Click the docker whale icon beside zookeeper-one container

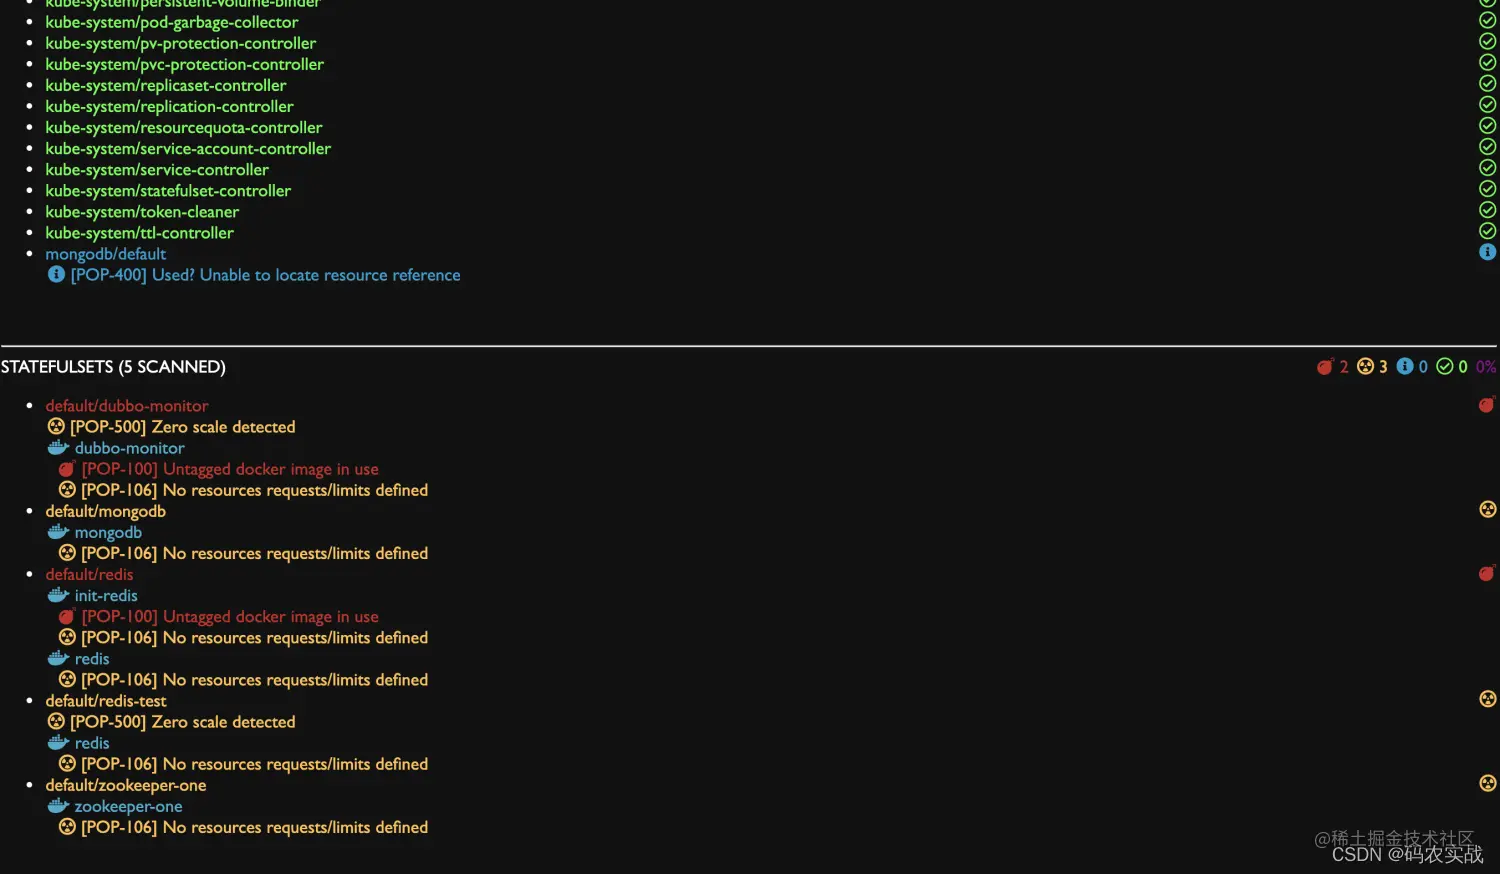coord(58,805)
